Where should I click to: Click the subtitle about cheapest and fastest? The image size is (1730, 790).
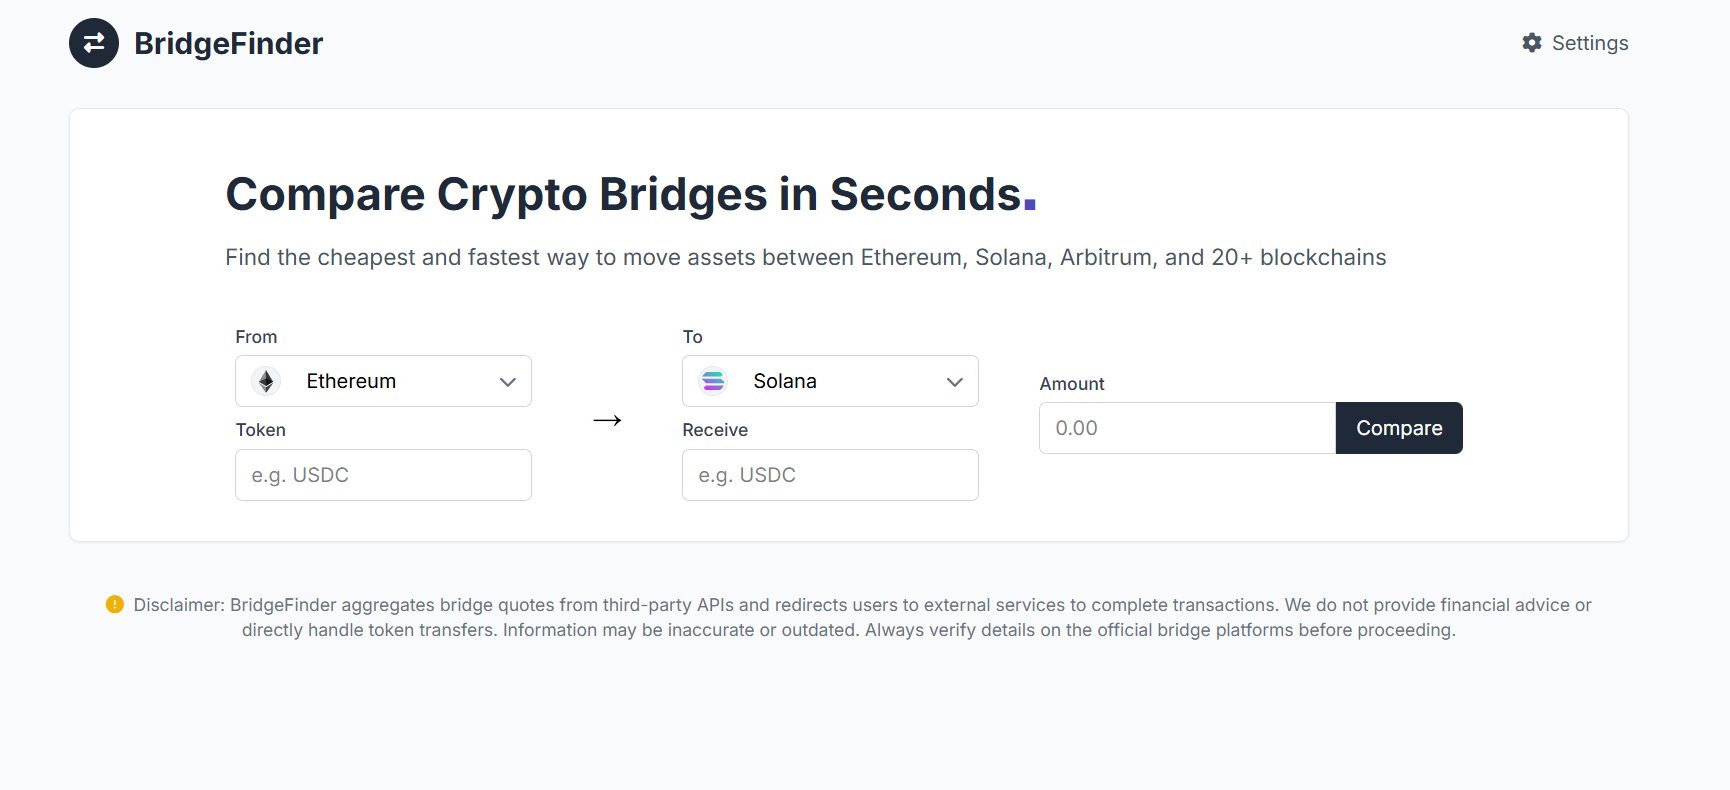click(x=805, y=257)
